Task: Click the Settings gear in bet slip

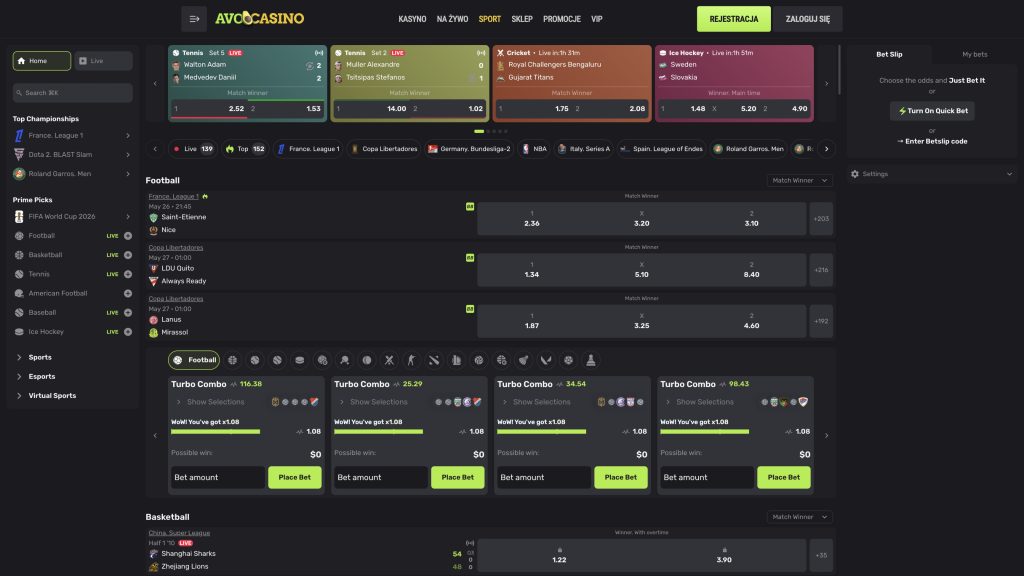Action: pos(854,174)
